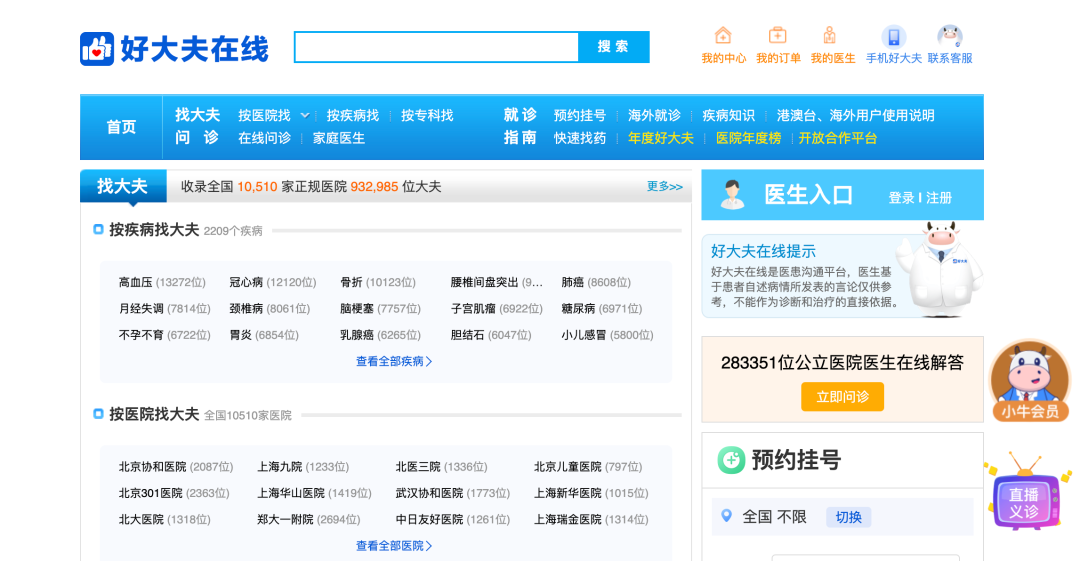Click 登录 in 医生入口

coord(901,198)
